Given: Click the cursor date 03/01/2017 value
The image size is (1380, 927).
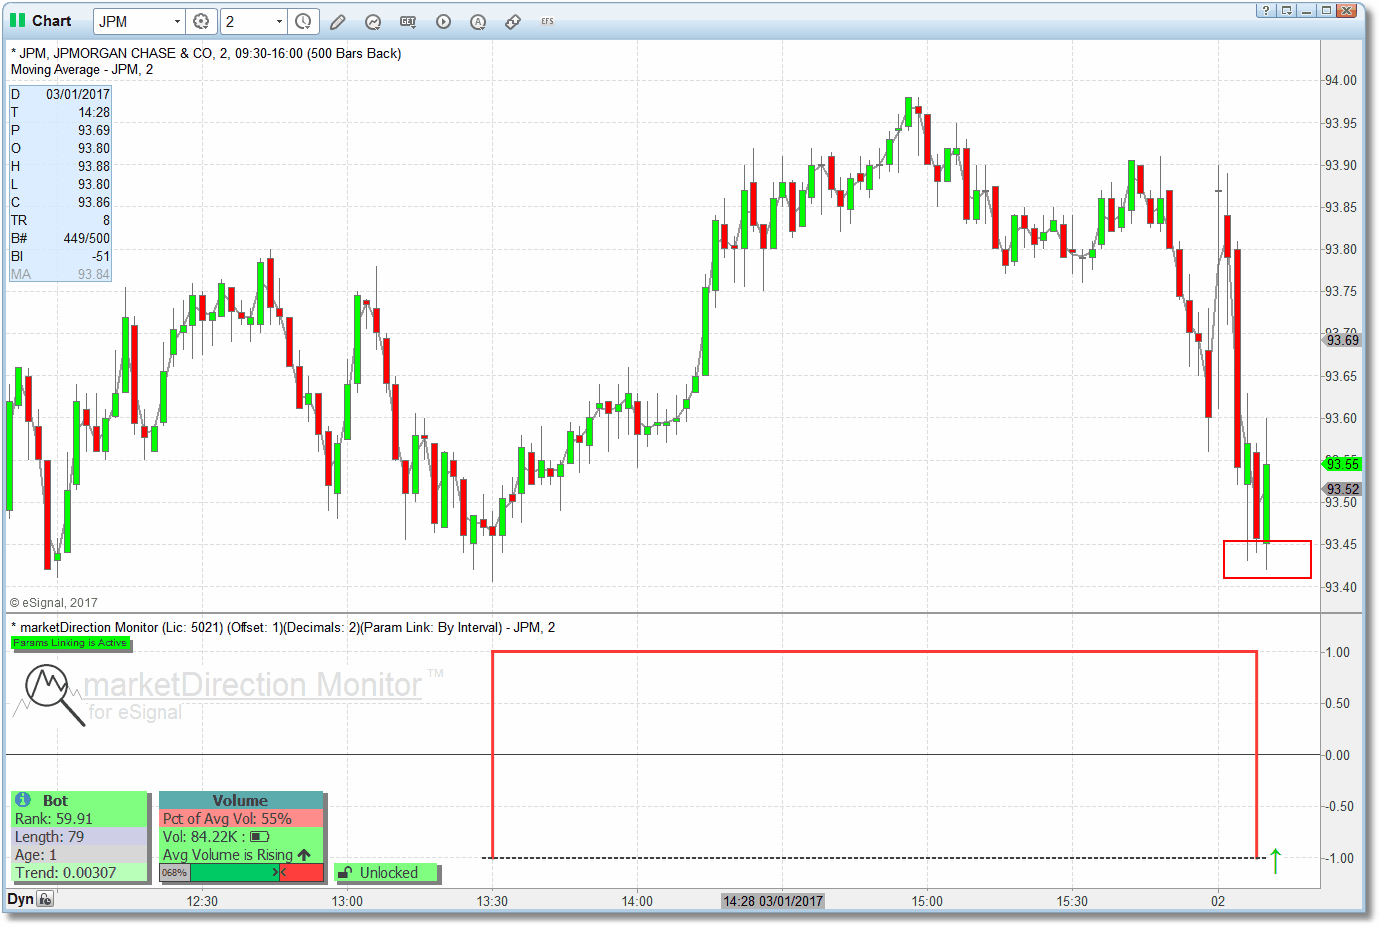Looking at the screenshot, I should tap(78, 94).
